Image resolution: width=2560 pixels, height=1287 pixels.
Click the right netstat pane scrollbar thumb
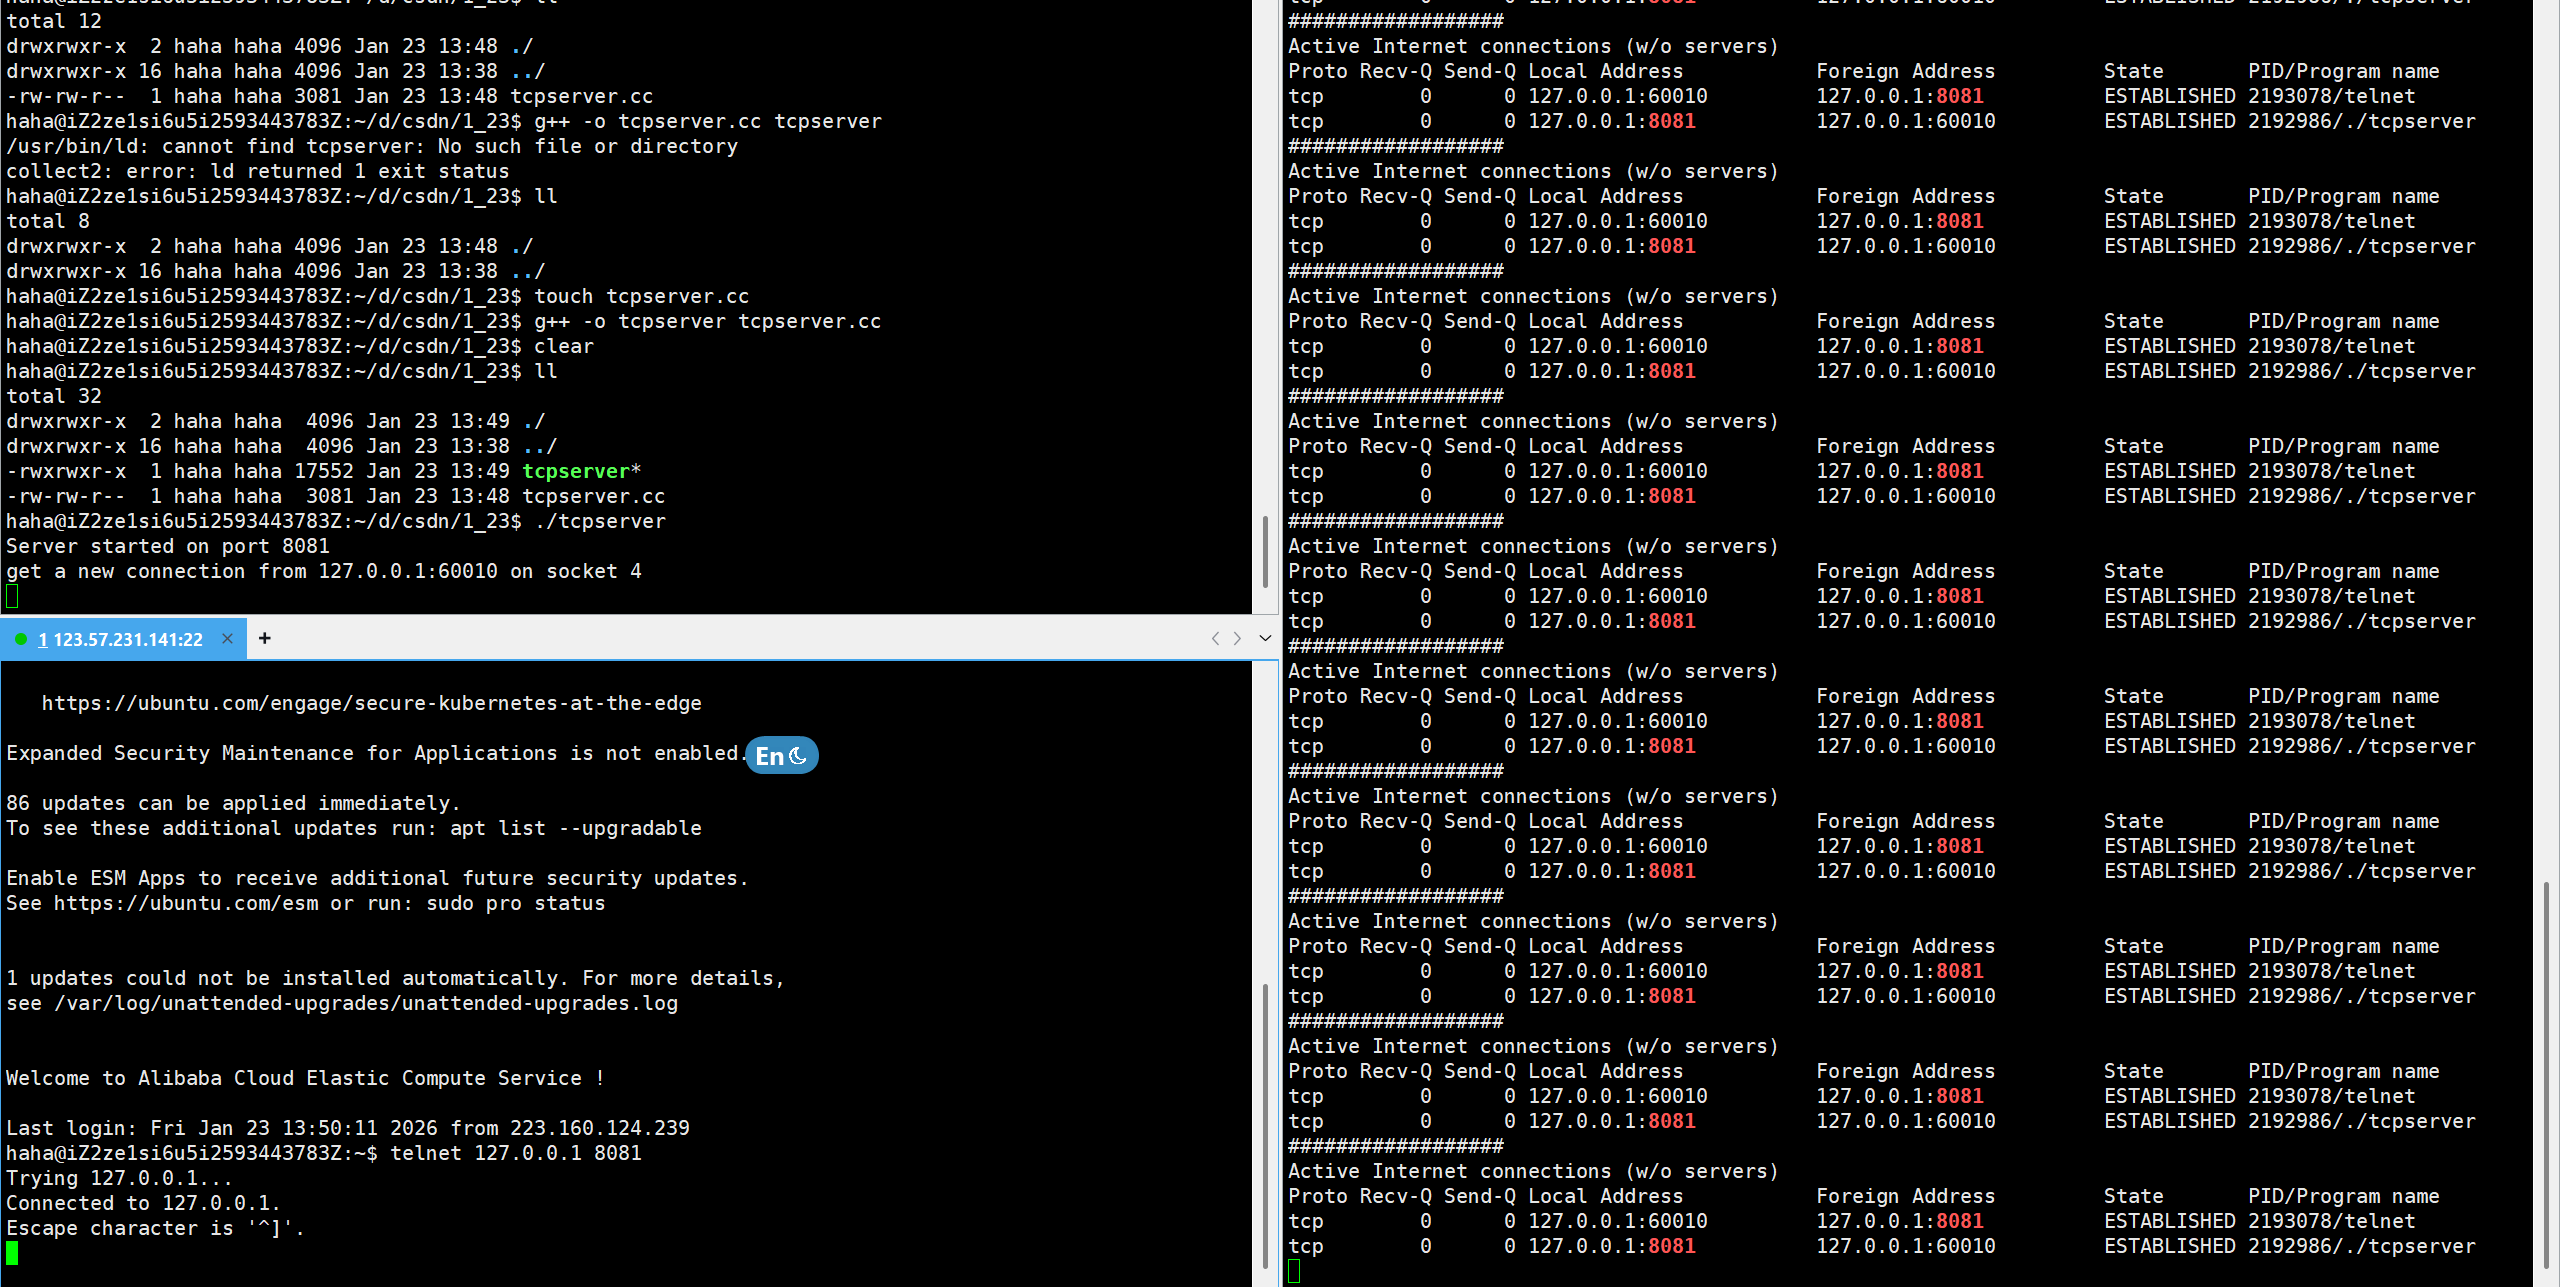point(2545,1075)
